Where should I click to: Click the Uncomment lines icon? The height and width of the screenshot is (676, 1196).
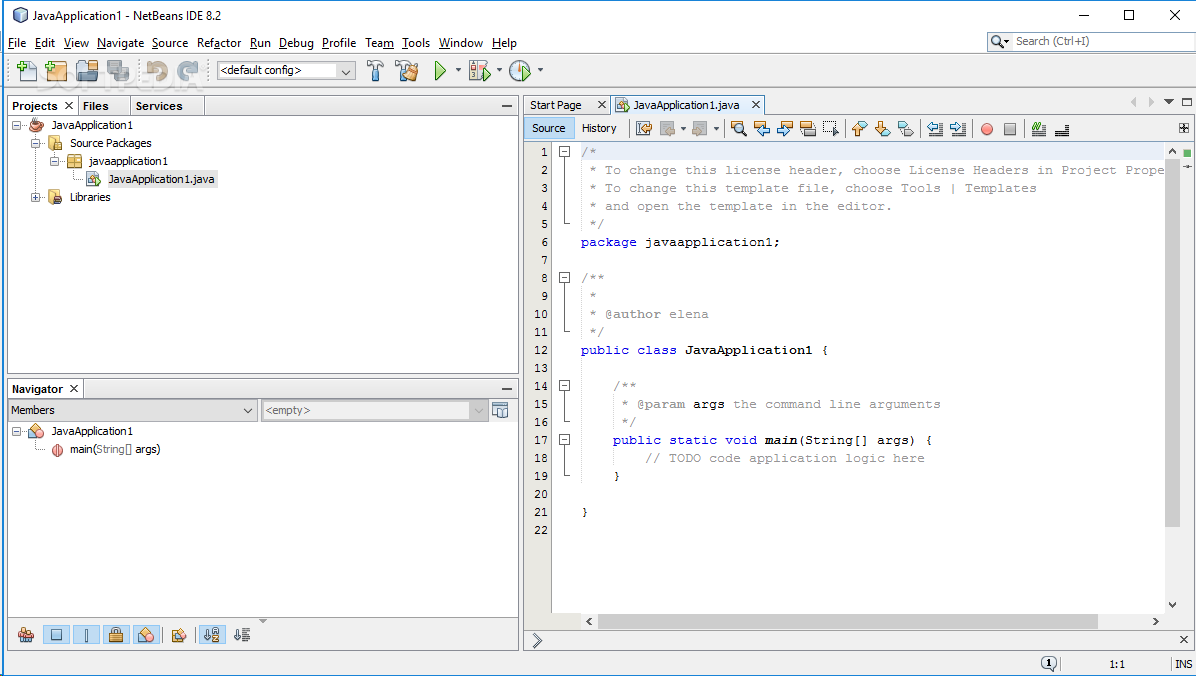tap(1062, 129)
